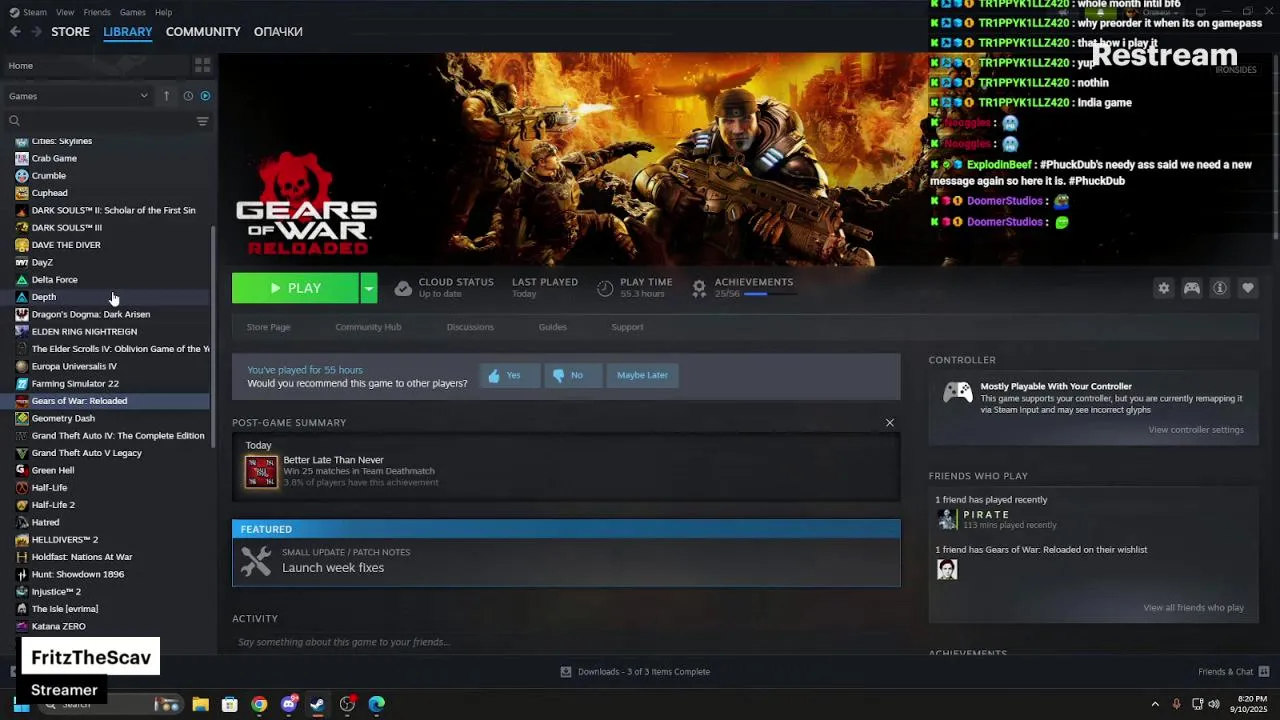This screenshot has width=1280, height=720.
Task: Switch to the STORE tab
Action: (x=70, y=32)
